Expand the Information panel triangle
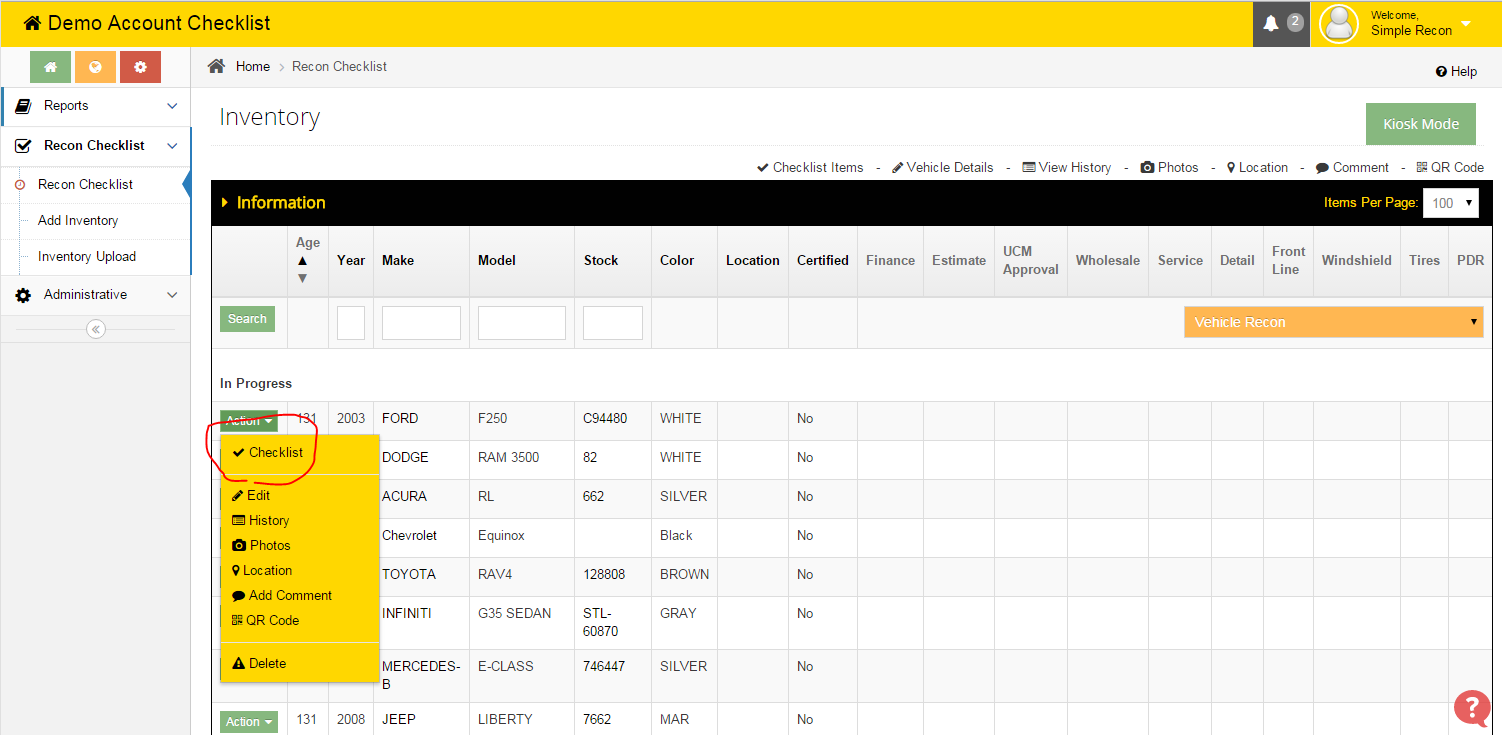The width and height of the screenshot is (1502, 735). pyautogui.click(x=225, y=203)
